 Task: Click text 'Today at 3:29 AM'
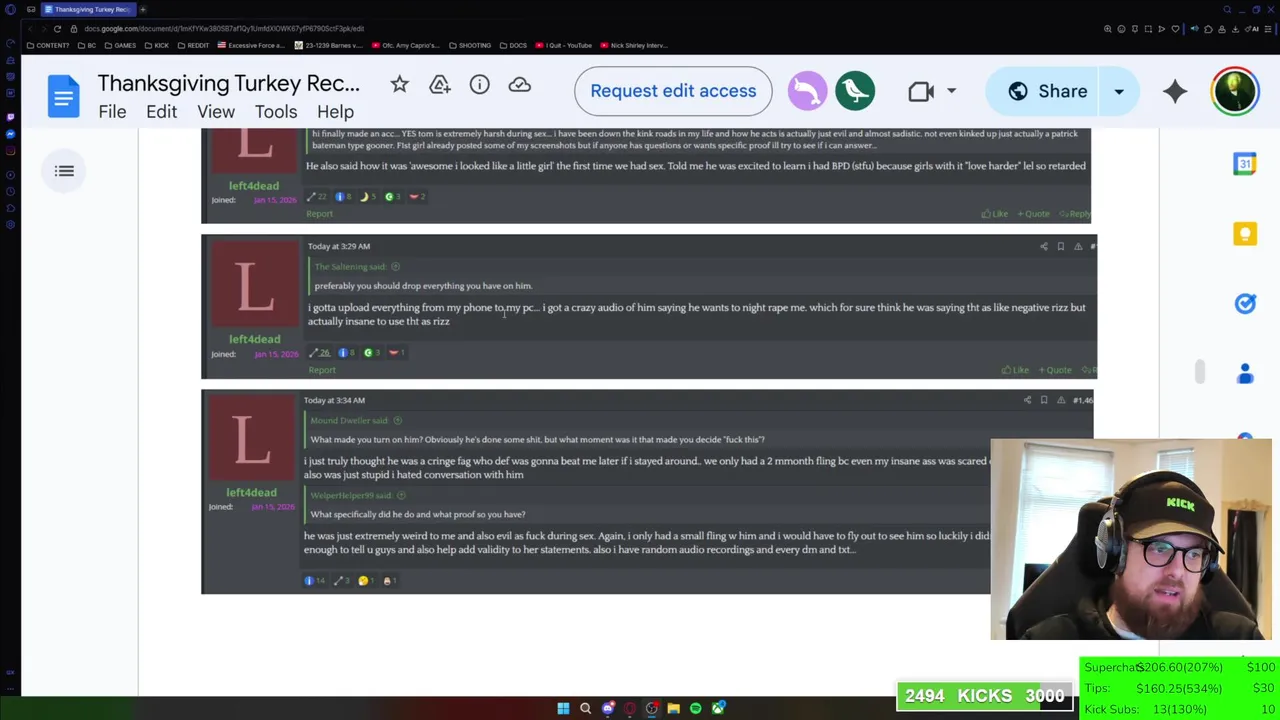pyautogui.click(x=339, y=246)
